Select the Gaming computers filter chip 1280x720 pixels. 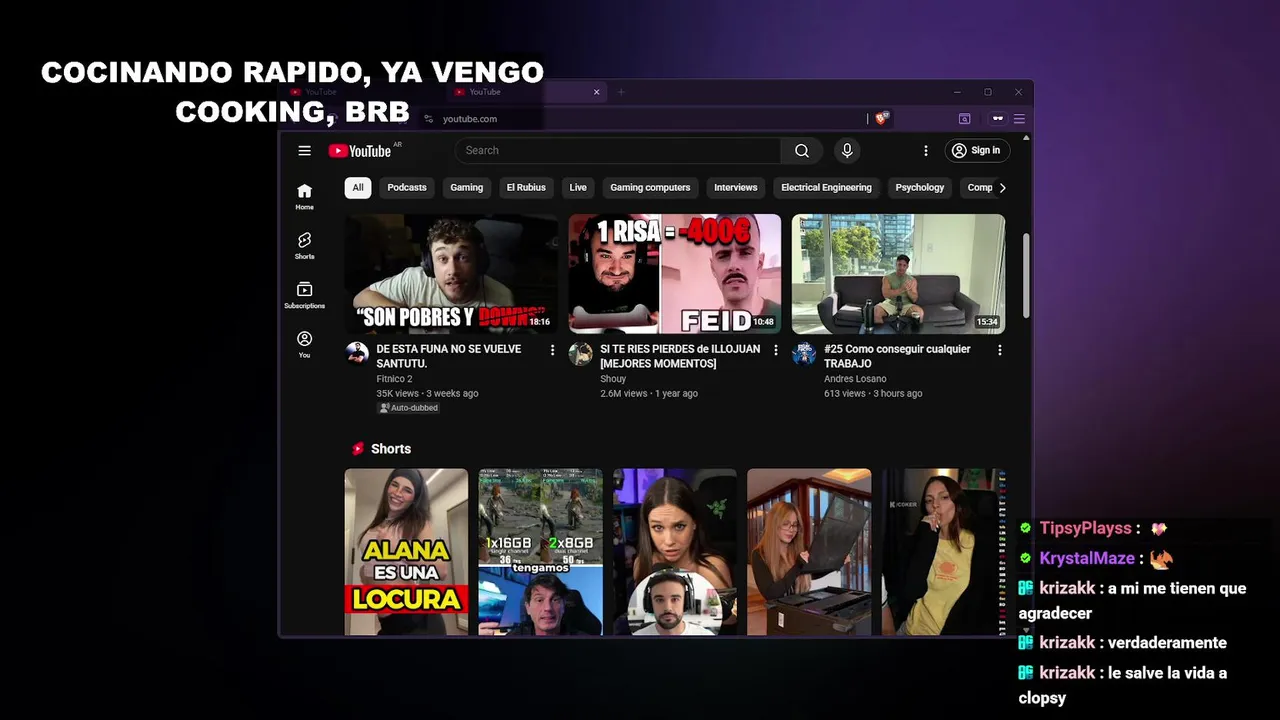(650, 188)
